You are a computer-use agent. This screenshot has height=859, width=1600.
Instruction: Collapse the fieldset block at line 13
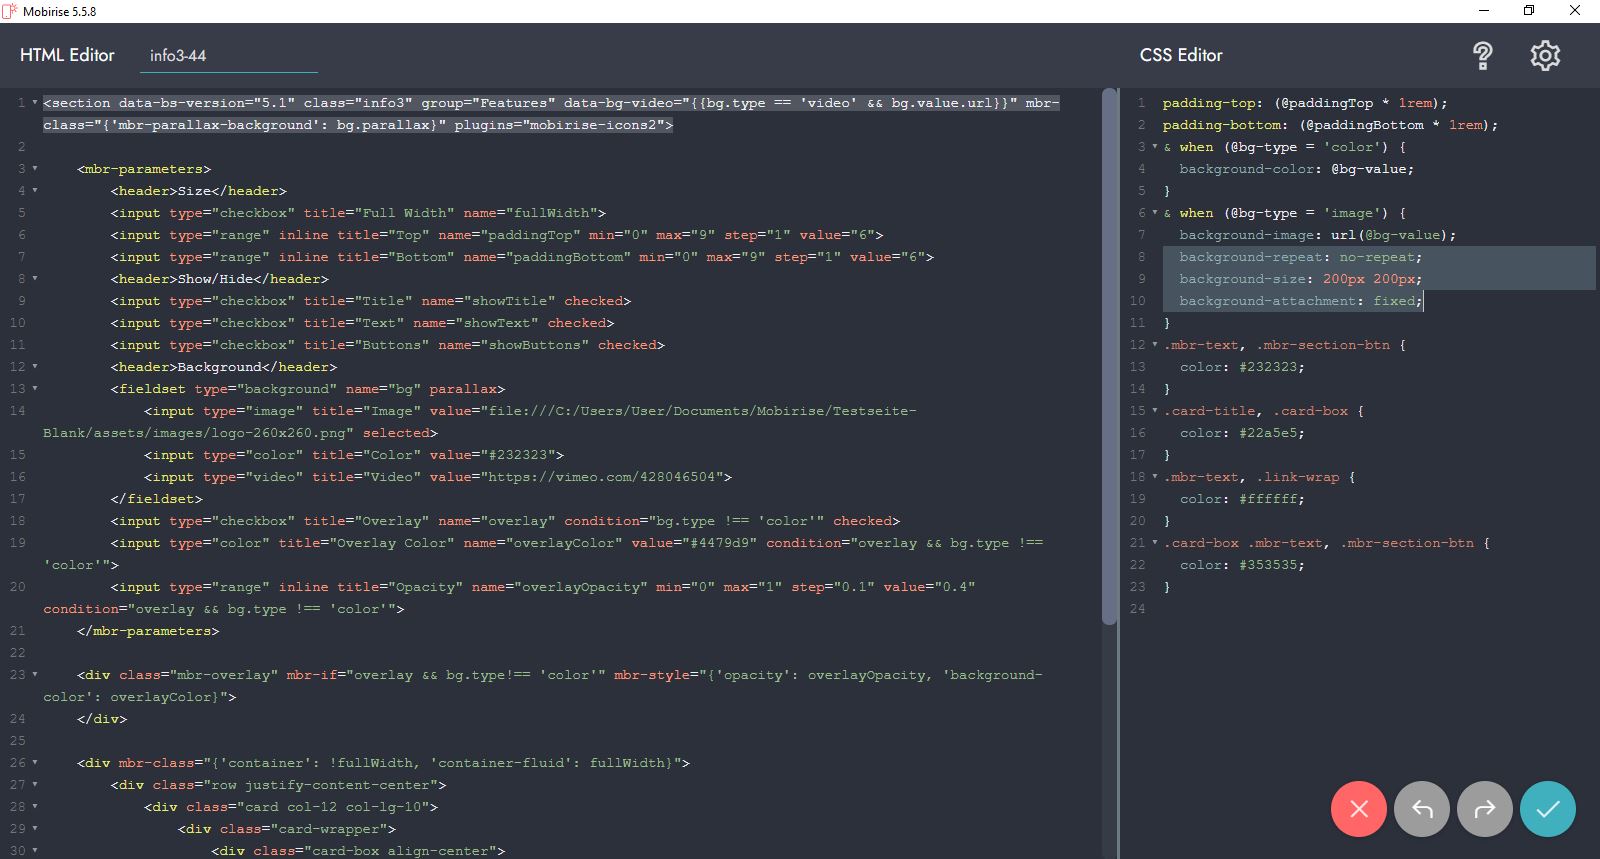coord(35,389)
